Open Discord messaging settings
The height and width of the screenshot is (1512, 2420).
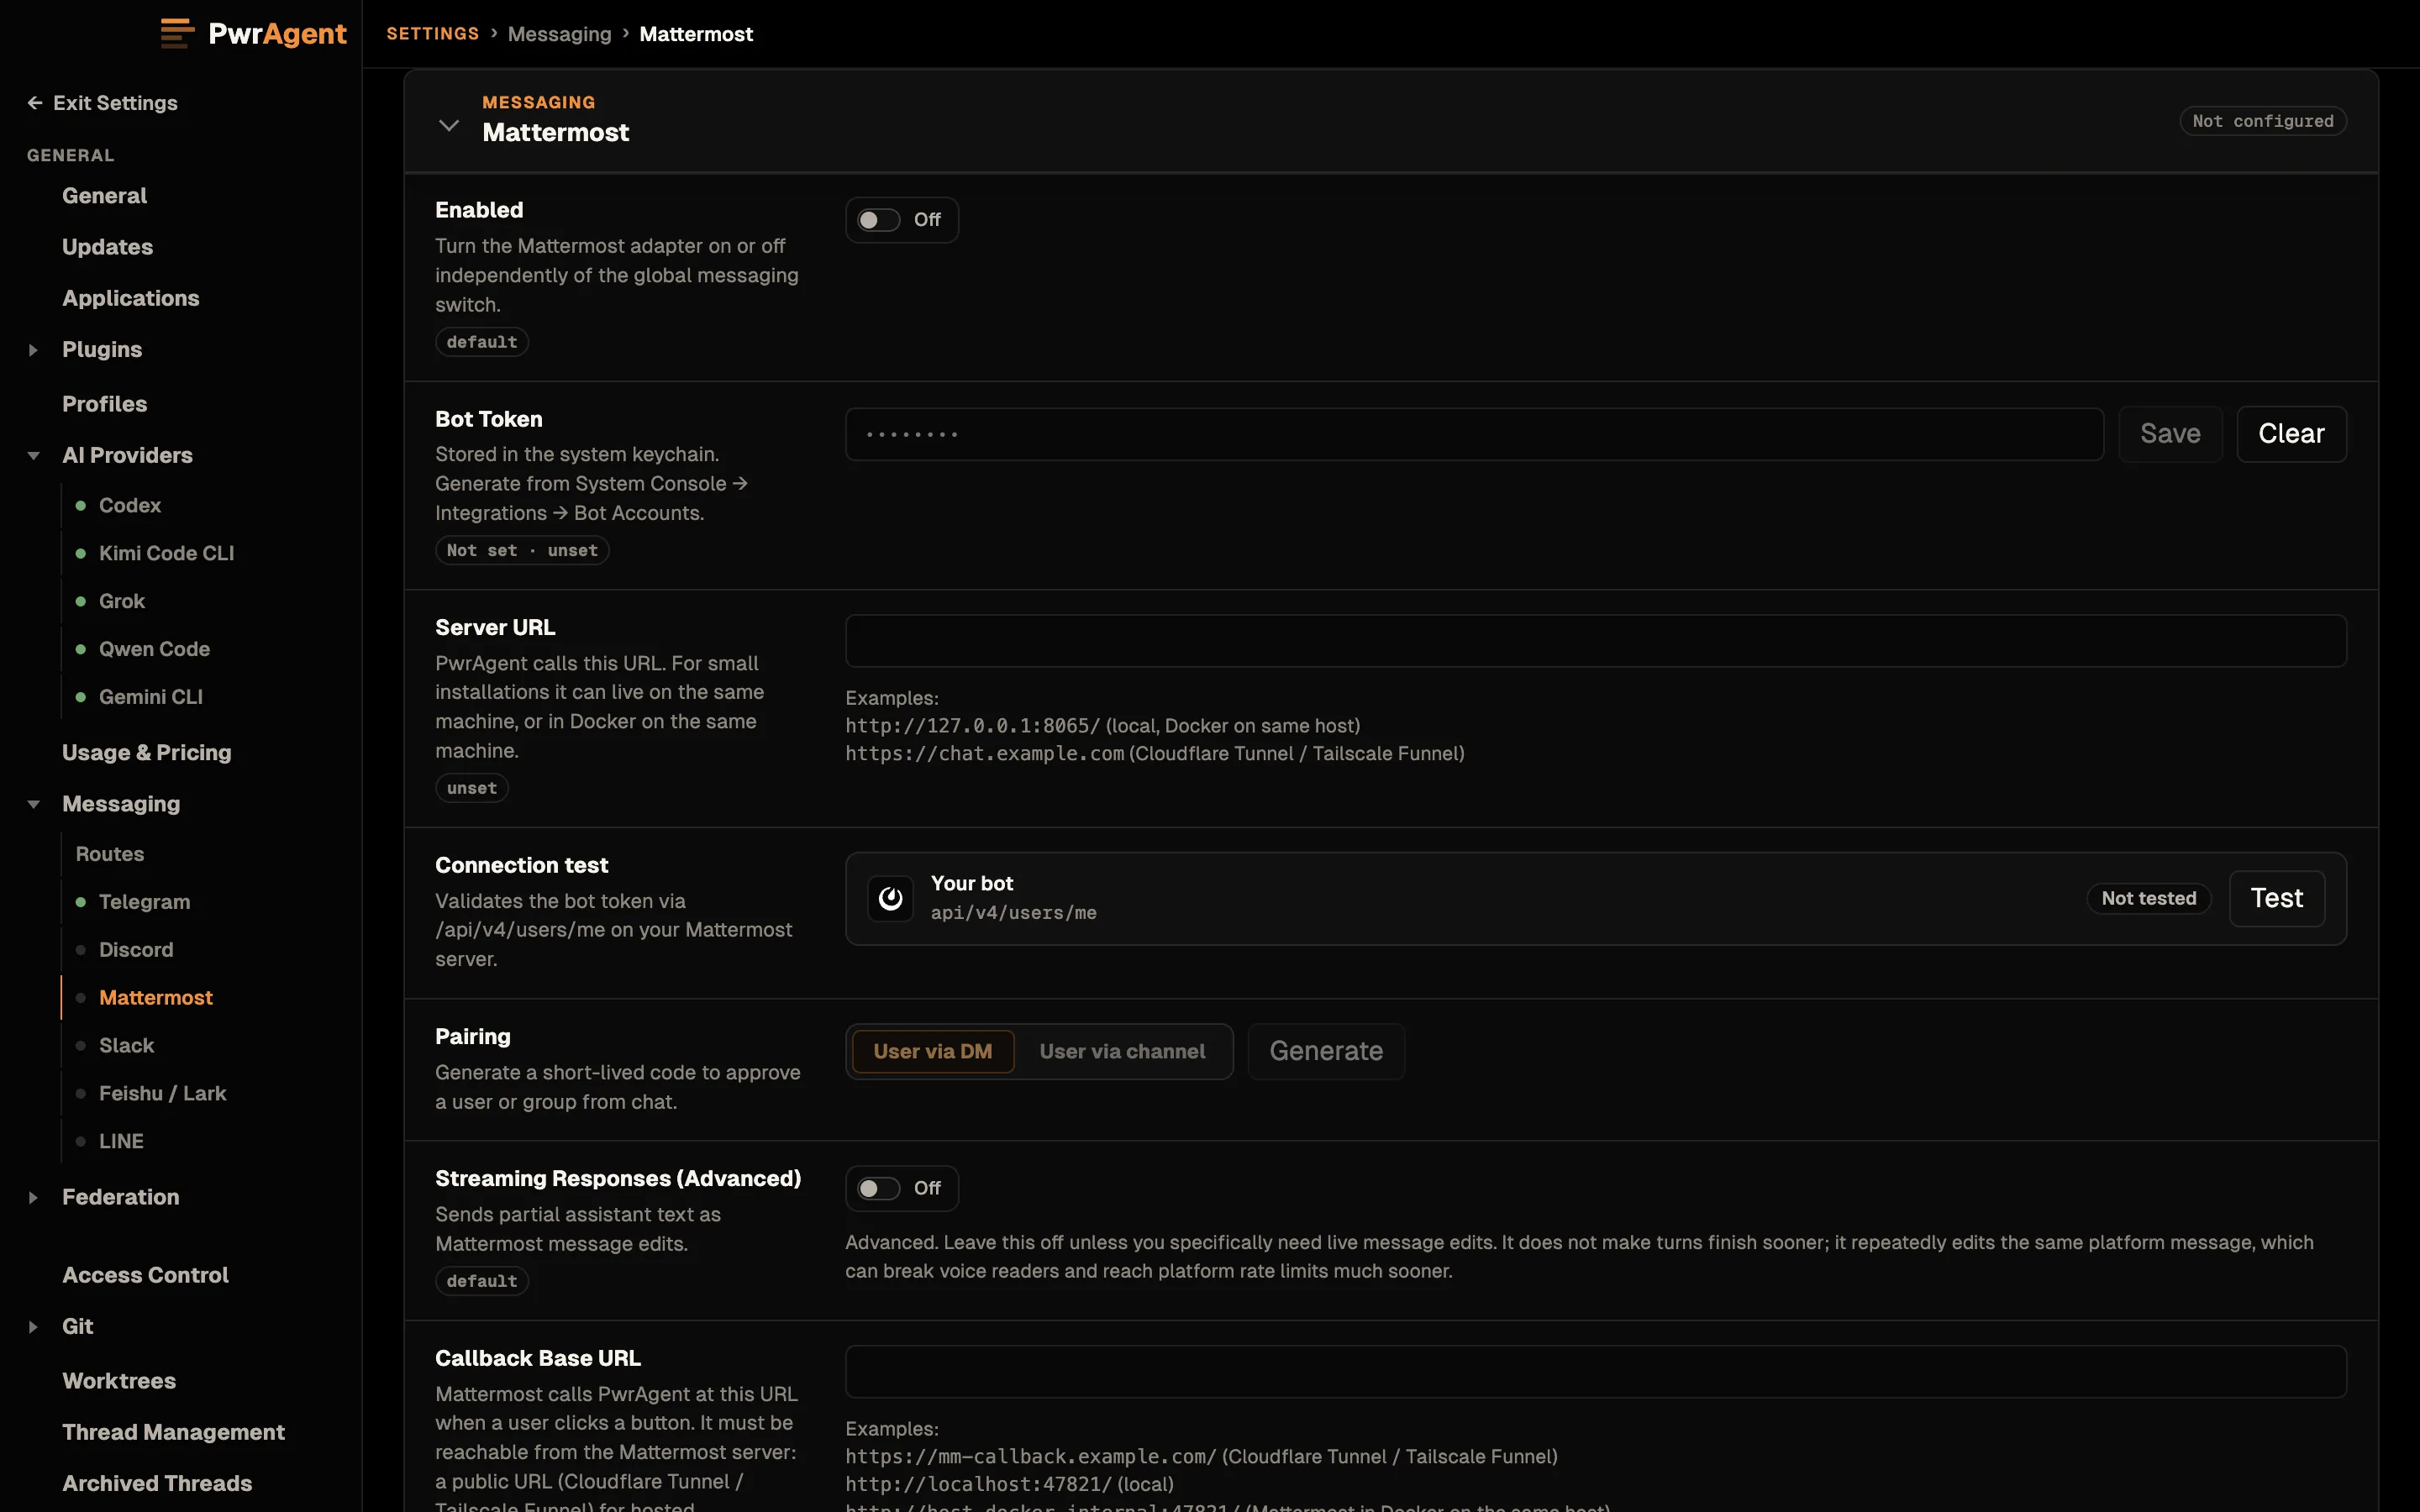coord(136,950)
